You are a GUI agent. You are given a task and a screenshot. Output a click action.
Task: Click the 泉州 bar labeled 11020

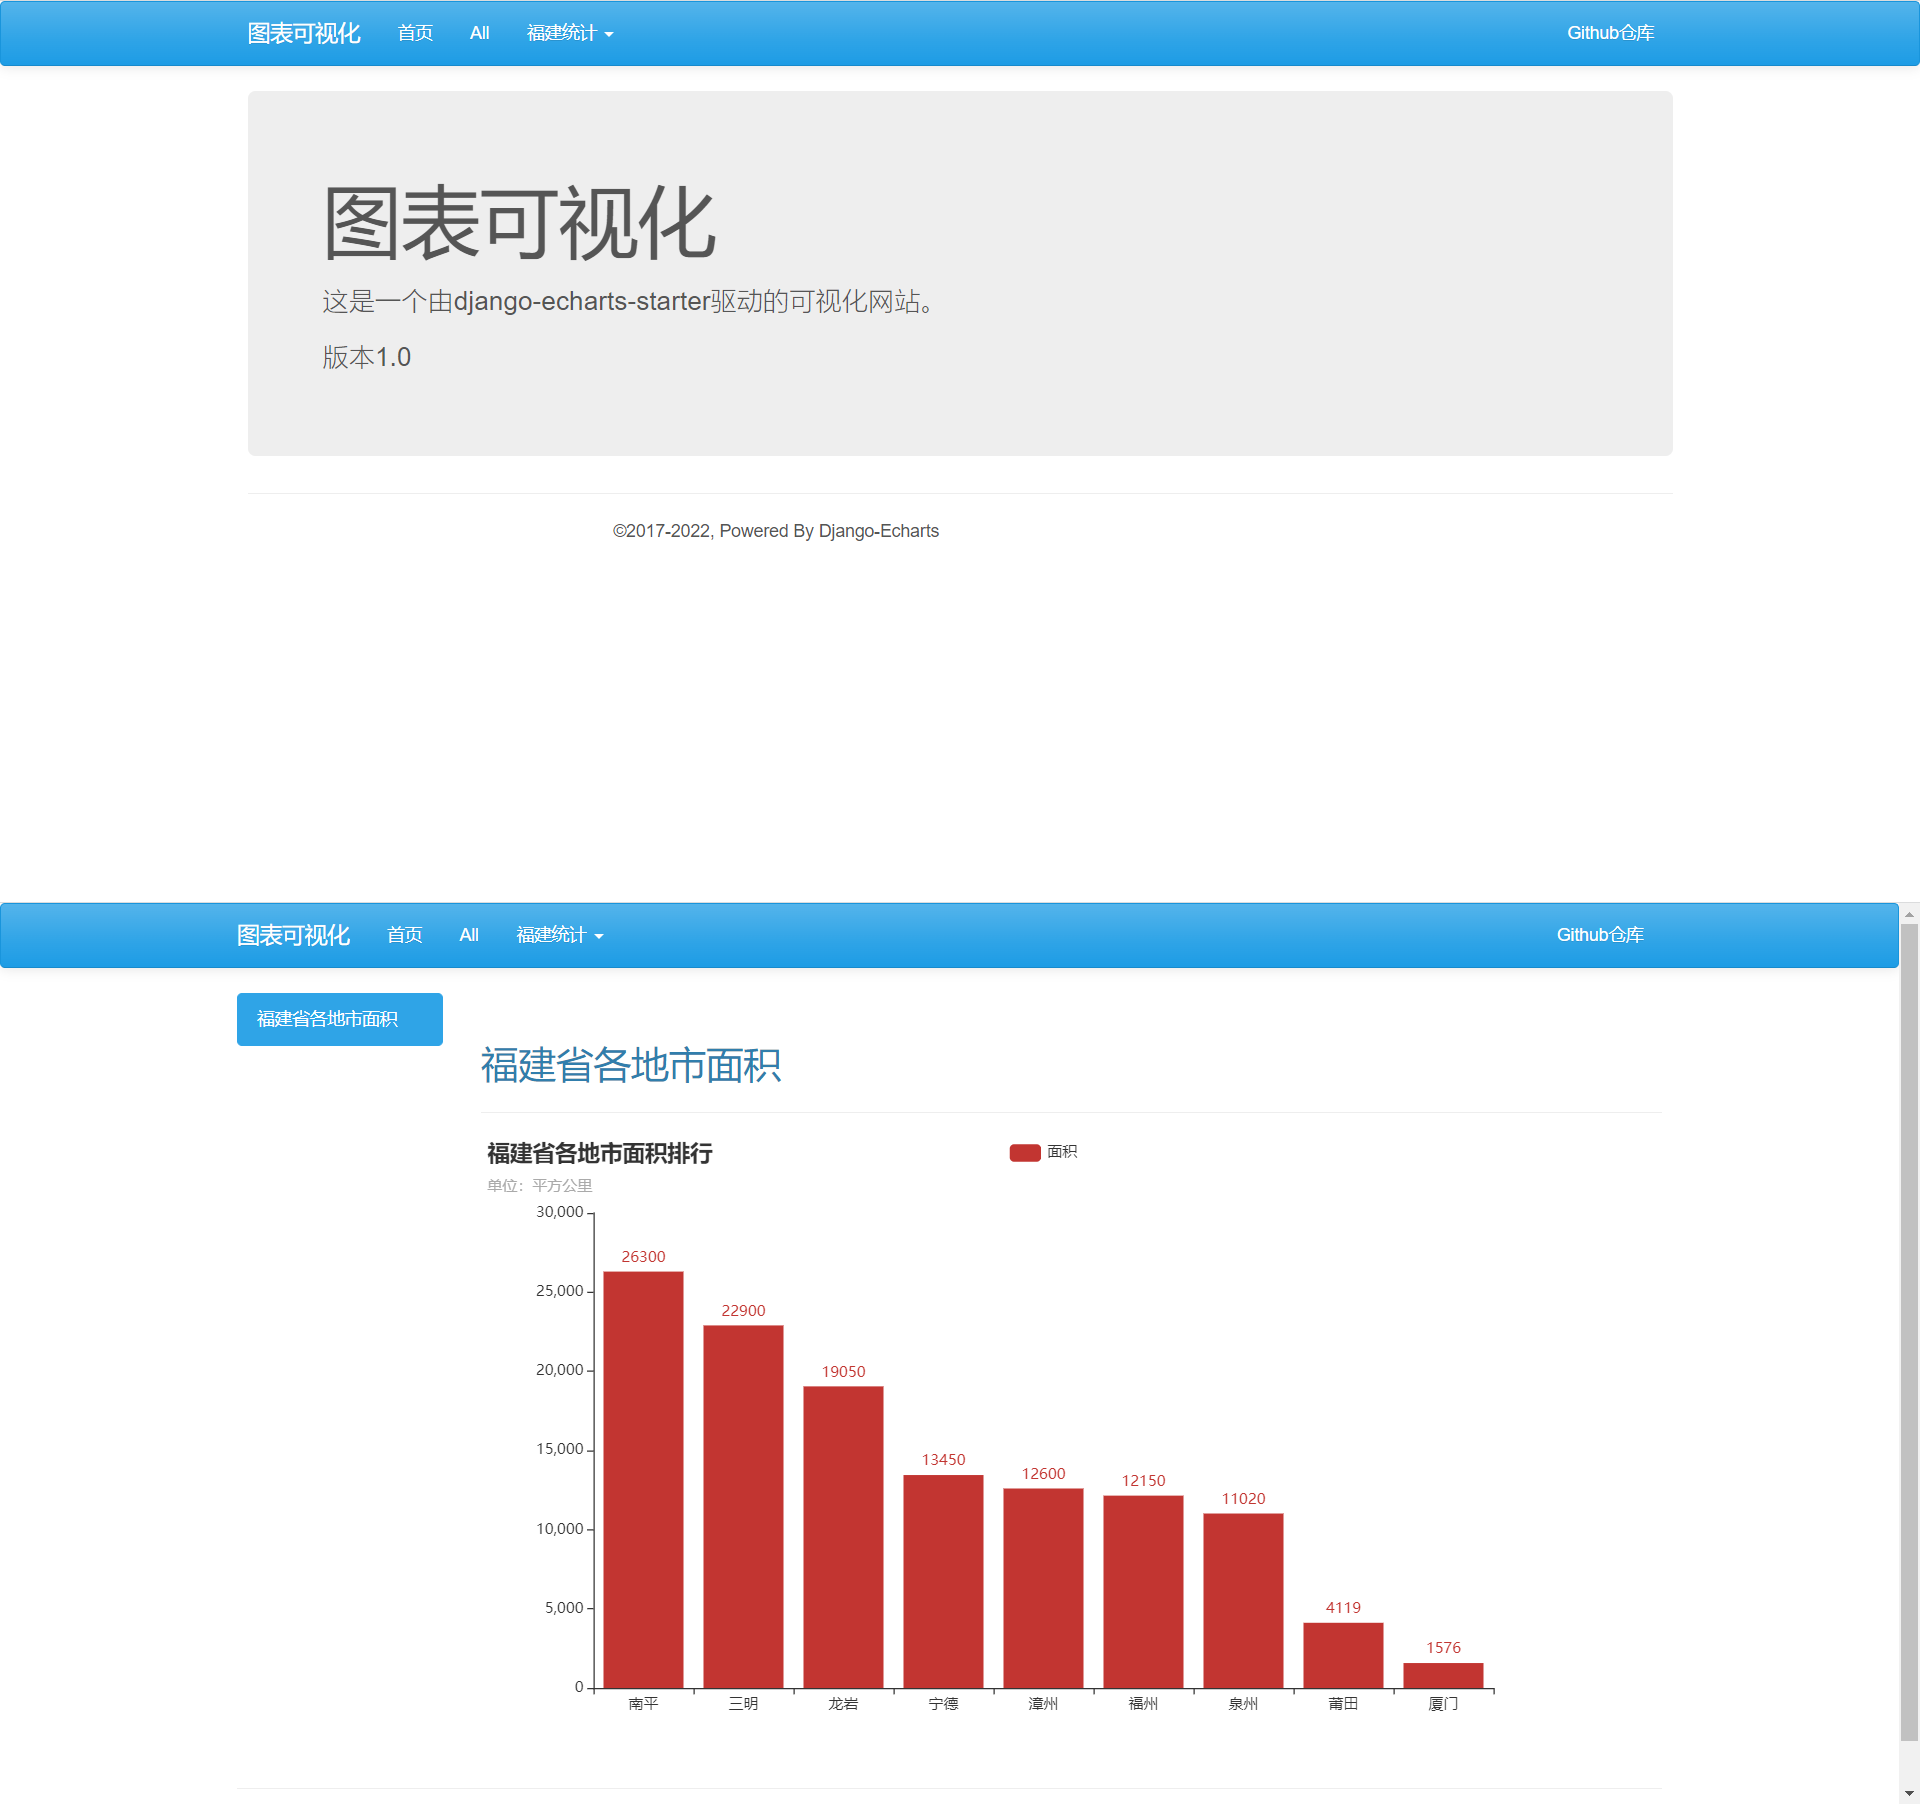coord(1243,1601)
